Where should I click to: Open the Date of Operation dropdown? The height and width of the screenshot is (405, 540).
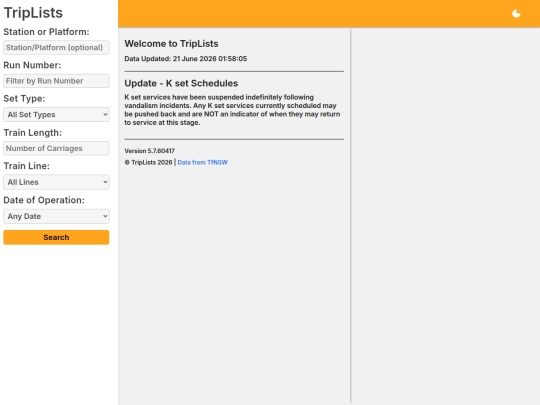tap(56, 216)
